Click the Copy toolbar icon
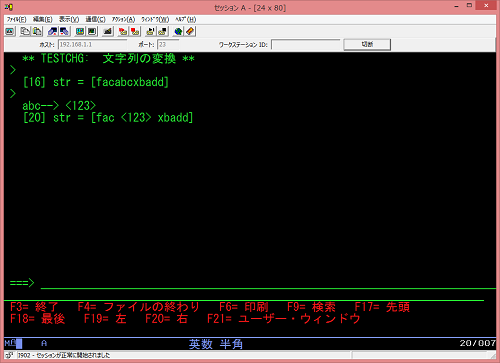500x363 pixels. (x=25, y=32)
